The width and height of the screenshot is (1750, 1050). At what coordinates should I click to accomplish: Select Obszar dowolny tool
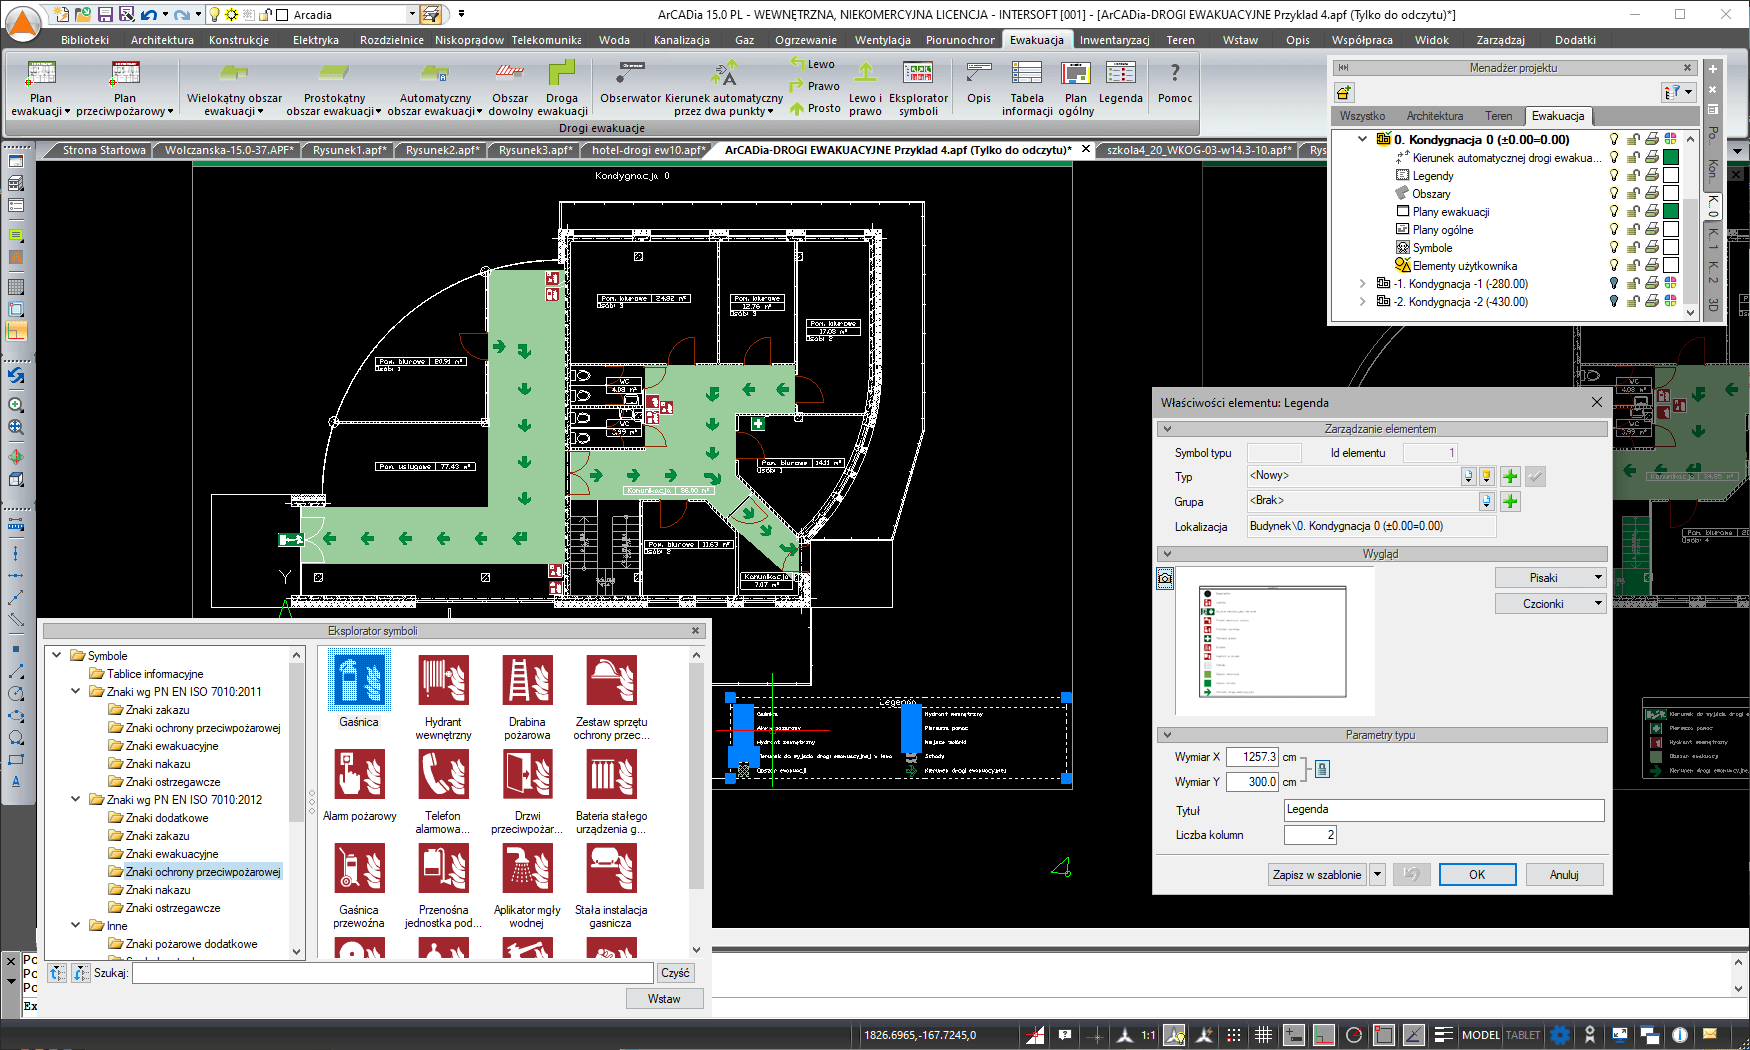point(510,88)
